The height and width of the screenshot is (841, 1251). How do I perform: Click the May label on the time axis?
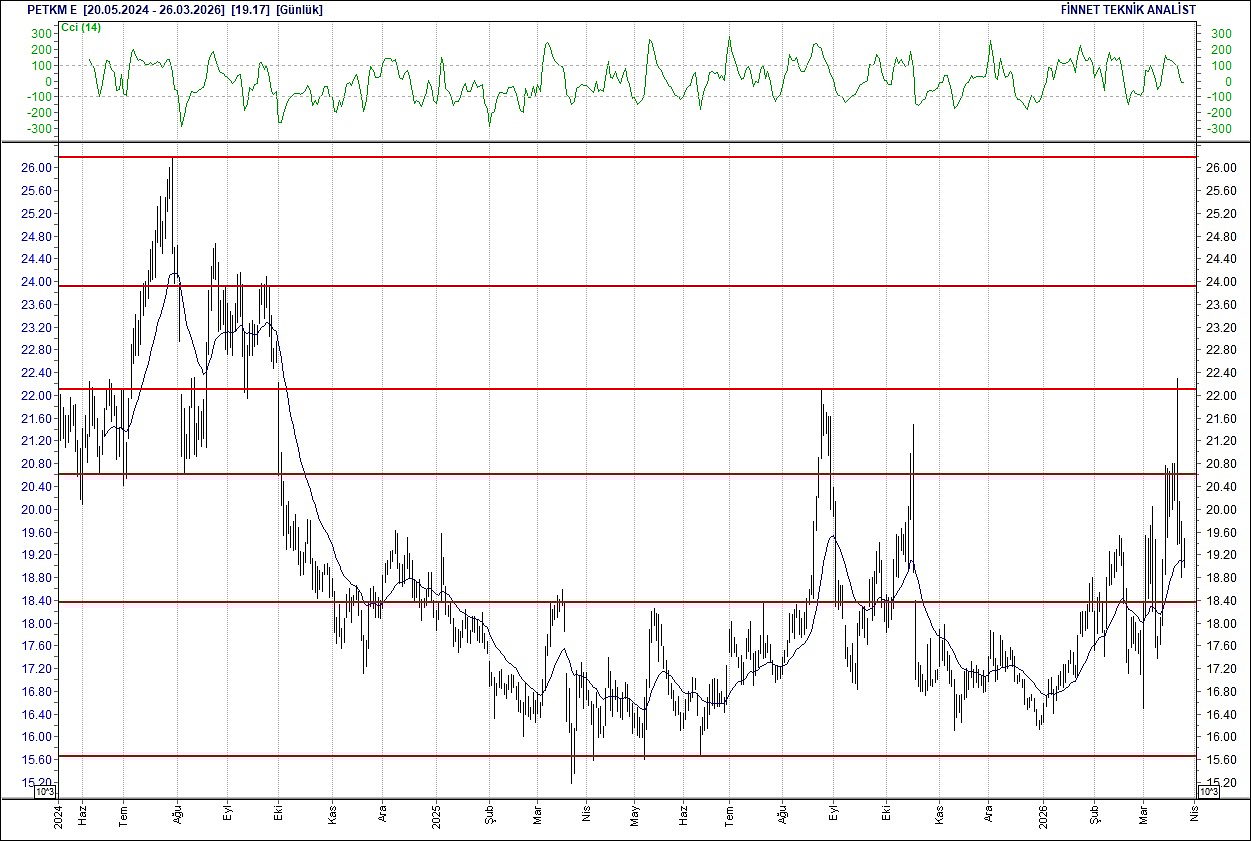(x=634, y=814)
